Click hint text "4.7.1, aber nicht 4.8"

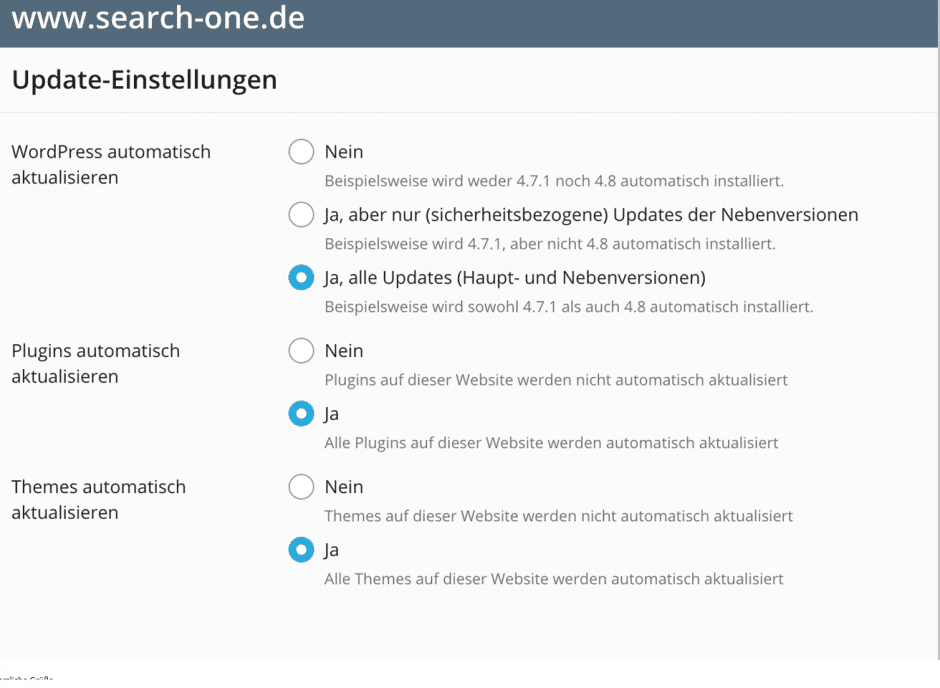(x=550, y=244)
